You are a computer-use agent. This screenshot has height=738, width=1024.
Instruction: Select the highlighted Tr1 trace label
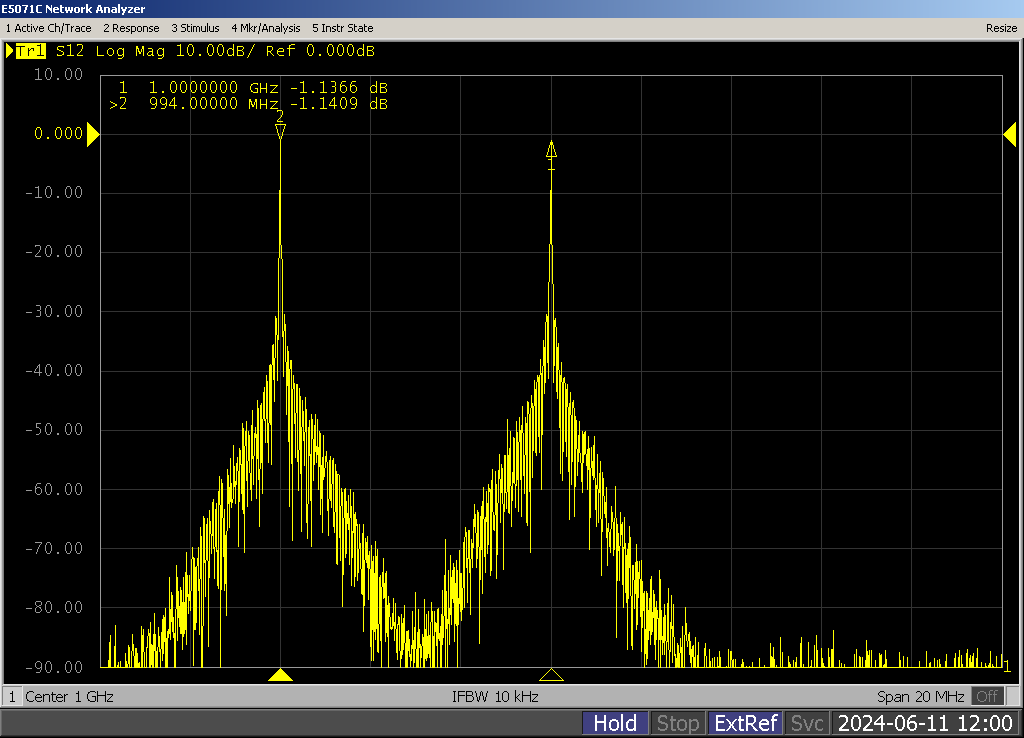coord(31,51)
